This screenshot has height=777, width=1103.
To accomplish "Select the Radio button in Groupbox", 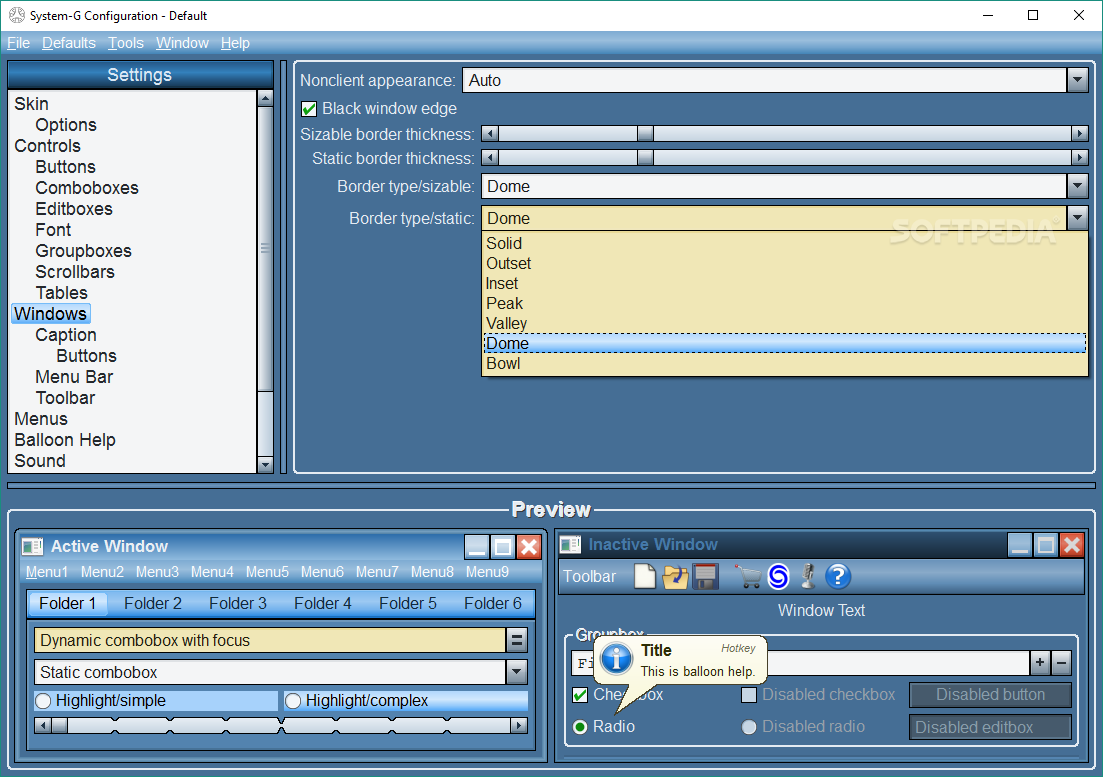I will click(580, 727).
